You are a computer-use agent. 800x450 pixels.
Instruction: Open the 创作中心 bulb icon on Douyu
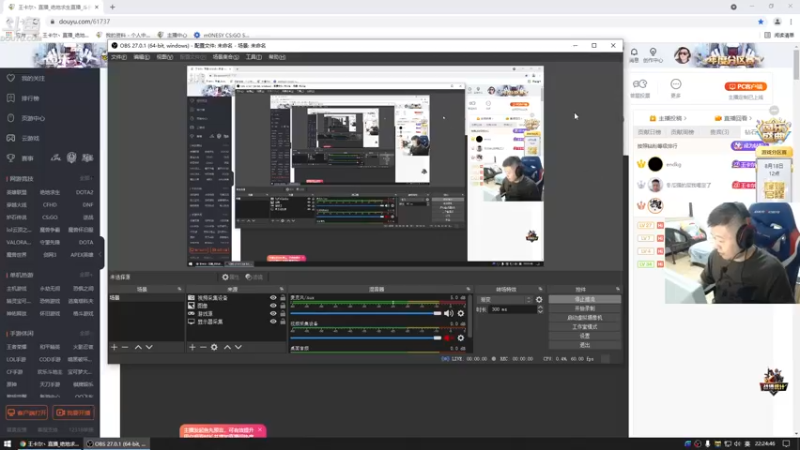click(653, 52)
